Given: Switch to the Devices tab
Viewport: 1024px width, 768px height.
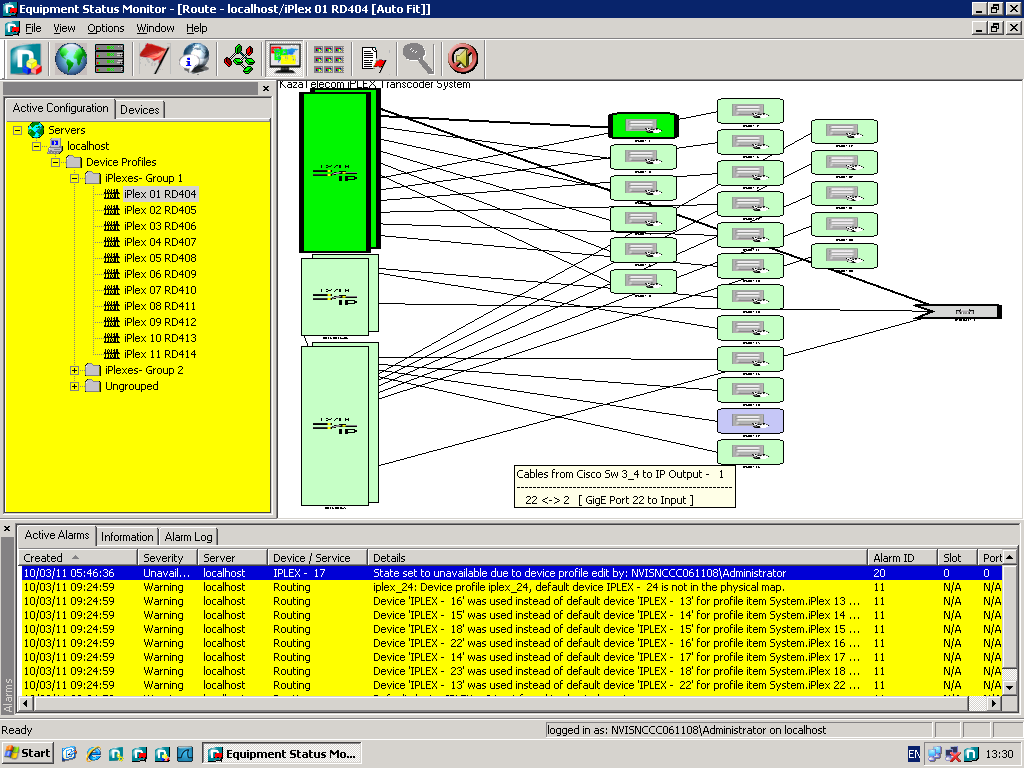Looking at the screenshot, I should 139,110.
